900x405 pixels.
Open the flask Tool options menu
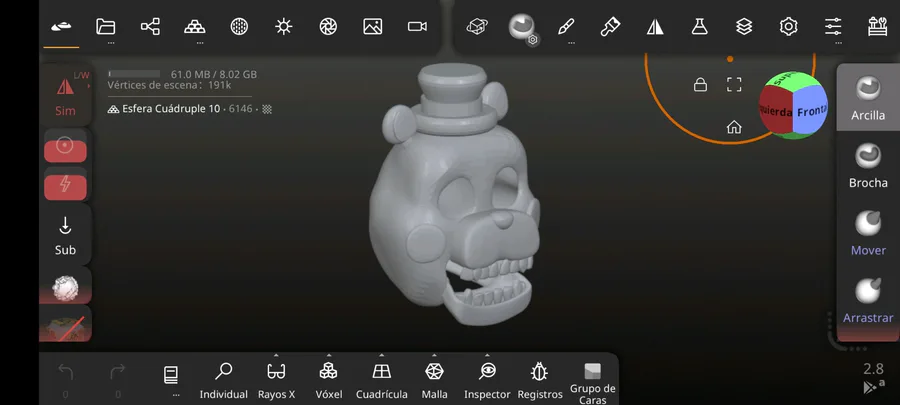[x=699, y=26]
